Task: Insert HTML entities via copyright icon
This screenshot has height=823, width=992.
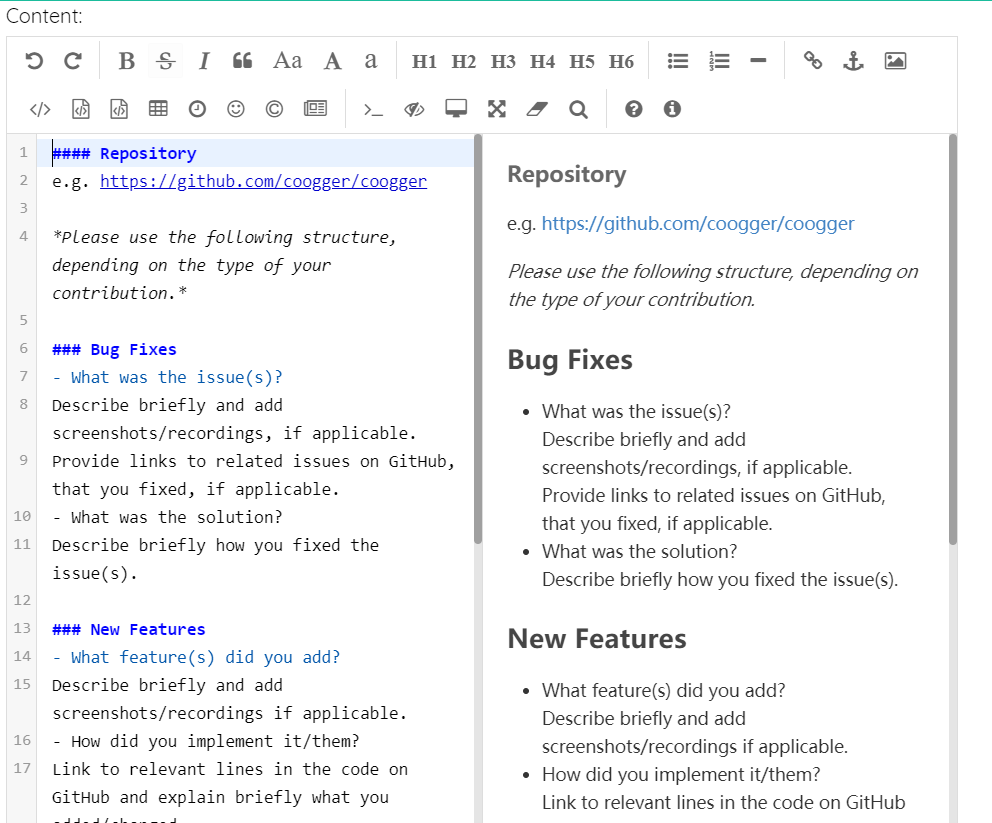Action: 275,109
